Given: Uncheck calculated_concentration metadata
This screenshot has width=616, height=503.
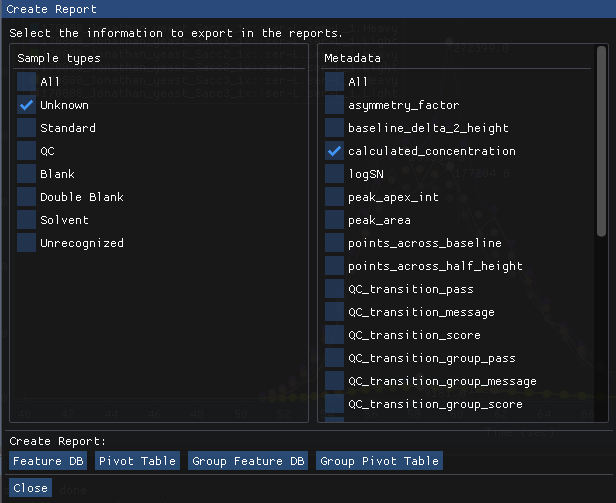Looking at the screenshot, I should 334,151.
